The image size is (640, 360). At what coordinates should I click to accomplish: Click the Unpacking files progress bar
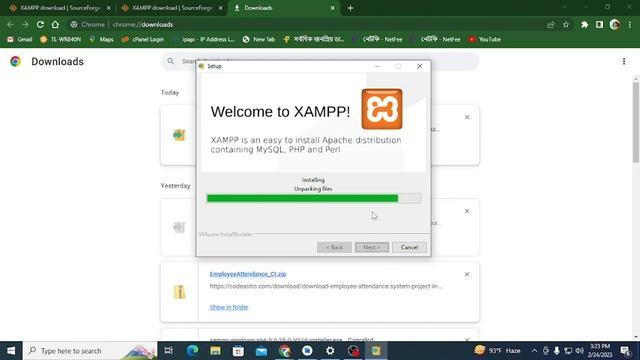[x=313, y=198]
